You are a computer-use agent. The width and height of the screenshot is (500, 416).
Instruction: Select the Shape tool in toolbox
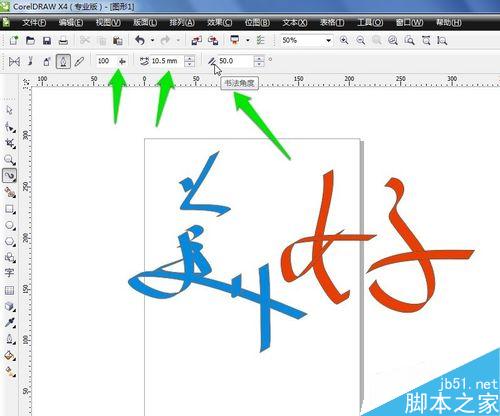pos(10,127)
